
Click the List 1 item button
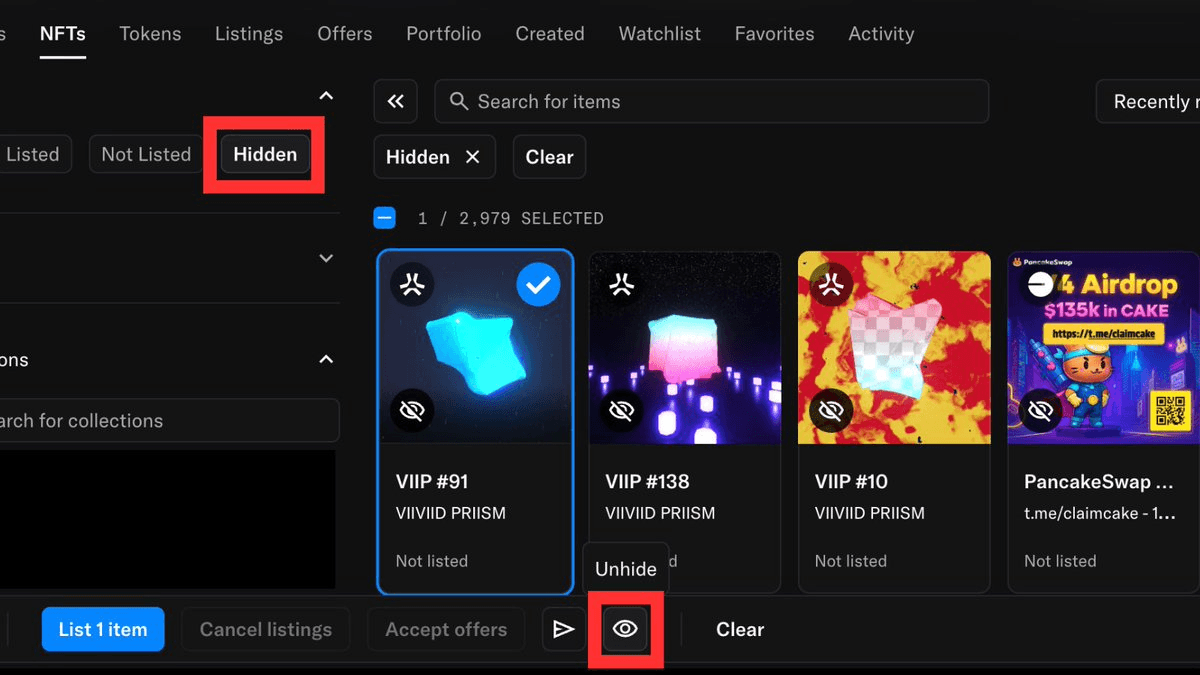pyautogui.click(x=103, y=629)
